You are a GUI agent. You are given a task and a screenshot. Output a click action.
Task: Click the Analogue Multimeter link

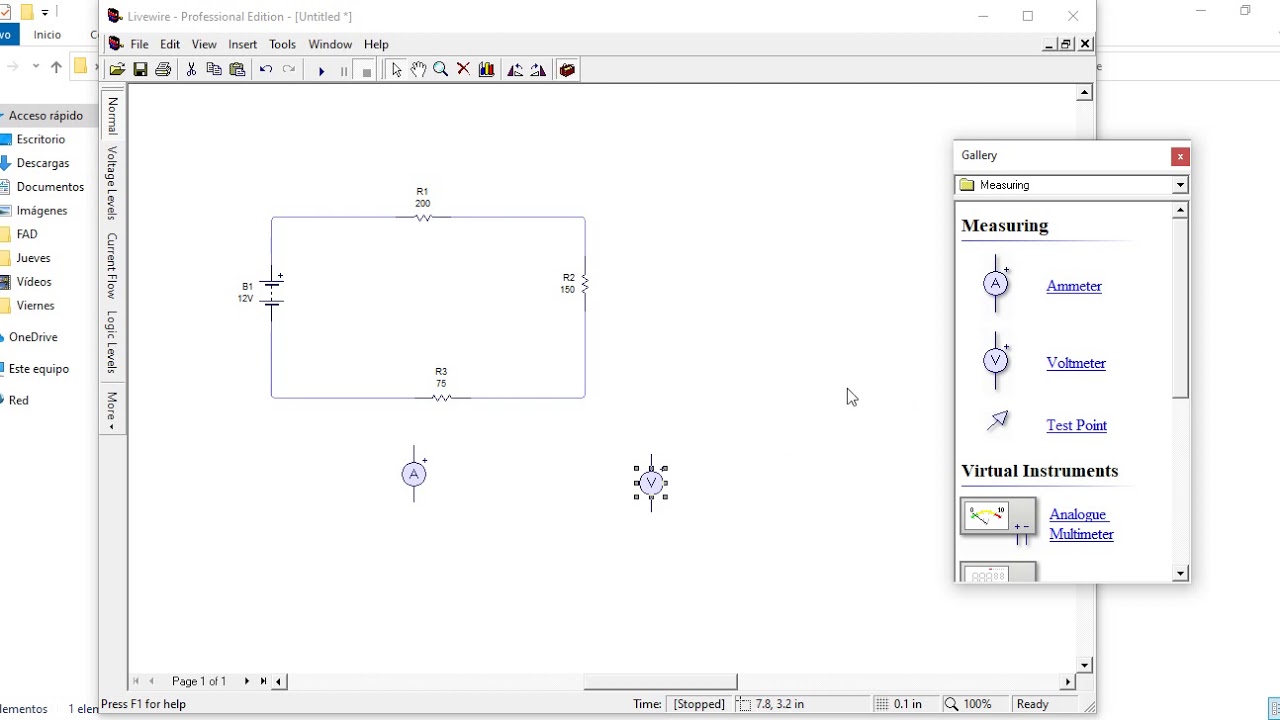[x=1081, y=524]
